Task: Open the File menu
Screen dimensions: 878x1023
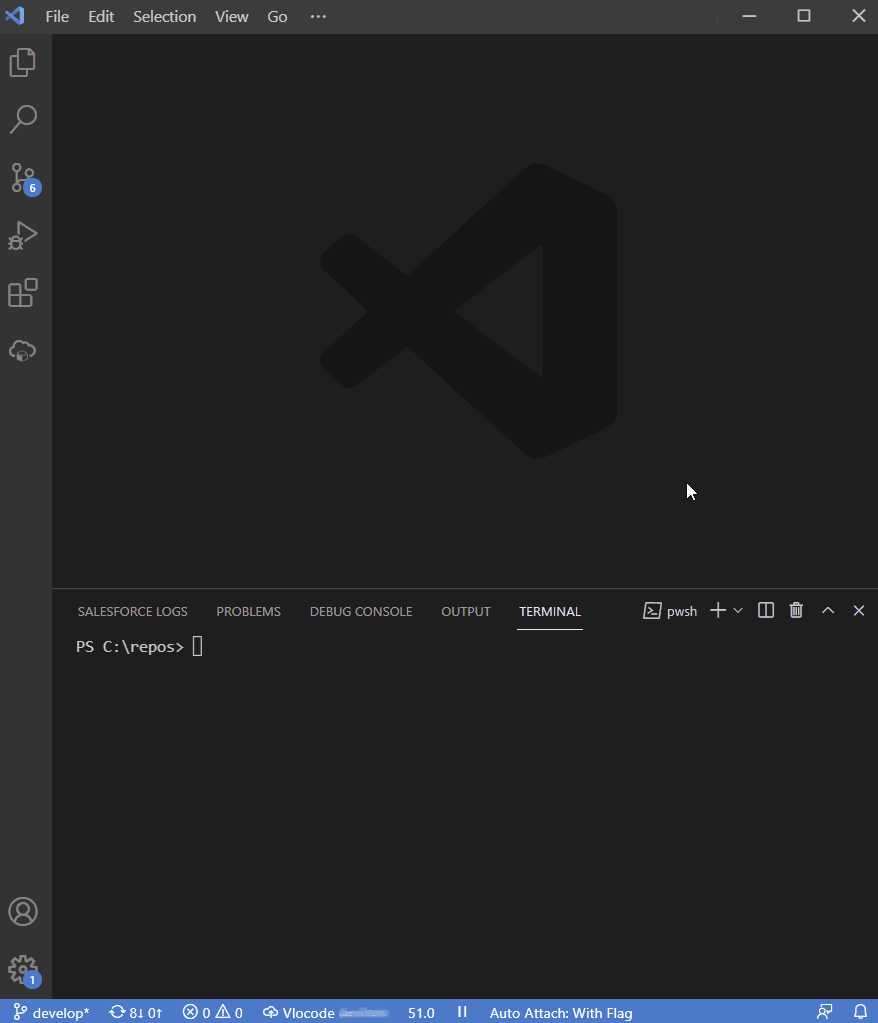Action: pyautogui.click(x=57, y=16)
